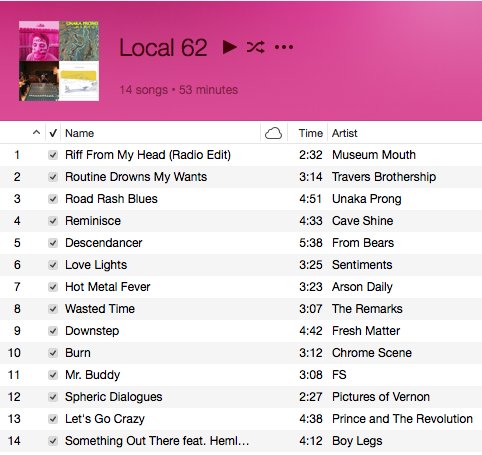Screen dimensions: 482x455
Task: Toggle the Wasted Time checkbox
Action: (x=53, y=309)
